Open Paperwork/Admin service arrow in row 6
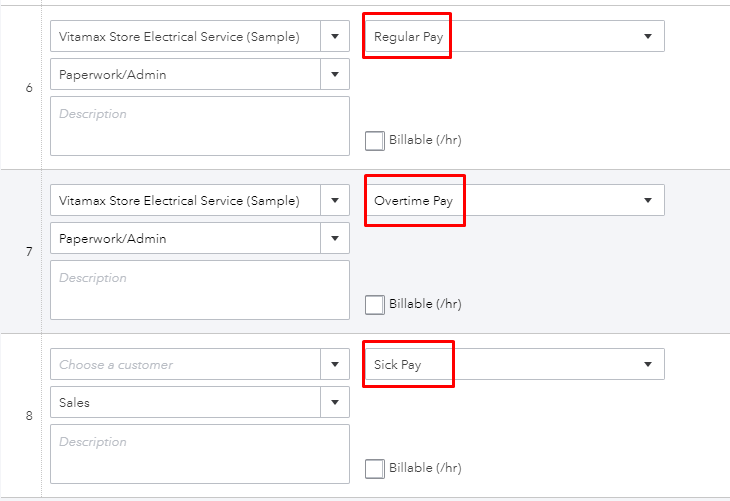The width and height of the screenshot is (730, 501). (x=335, y=74)
